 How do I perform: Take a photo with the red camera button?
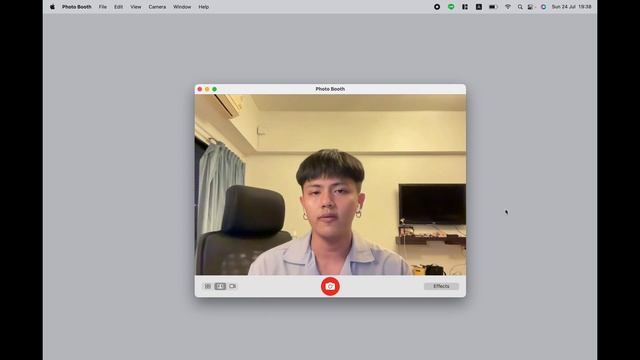pos(330,286)
